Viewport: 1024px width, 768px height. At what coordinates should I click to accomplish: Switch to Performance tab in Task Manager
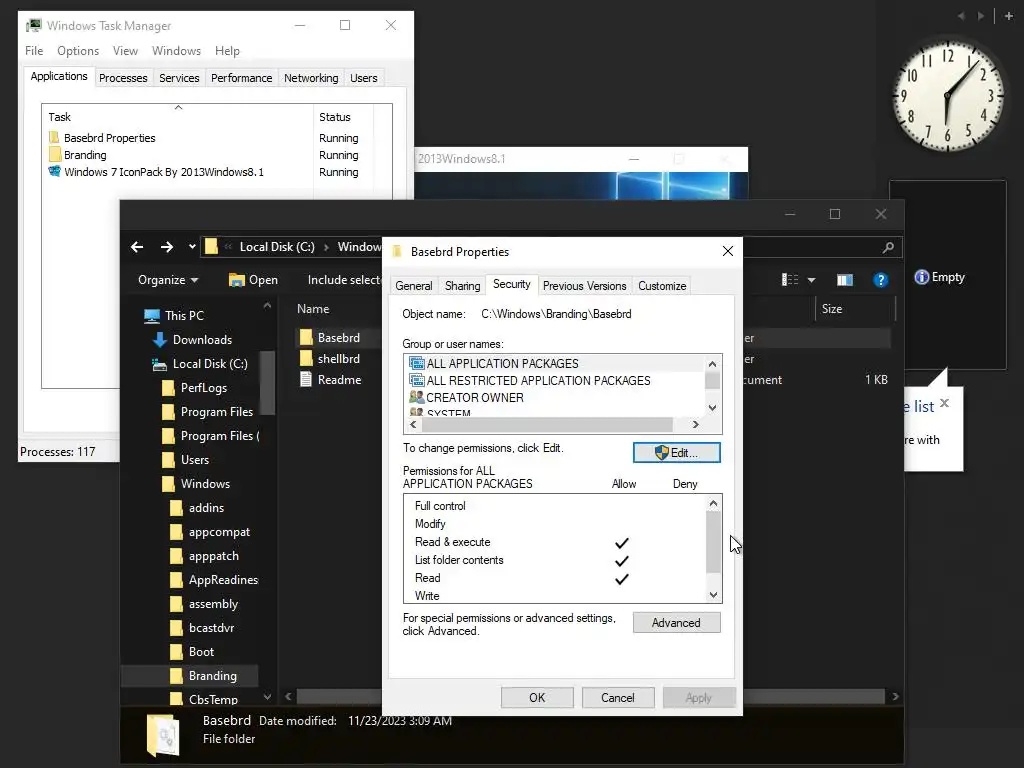pyautogui.click(x=242, y=78)
